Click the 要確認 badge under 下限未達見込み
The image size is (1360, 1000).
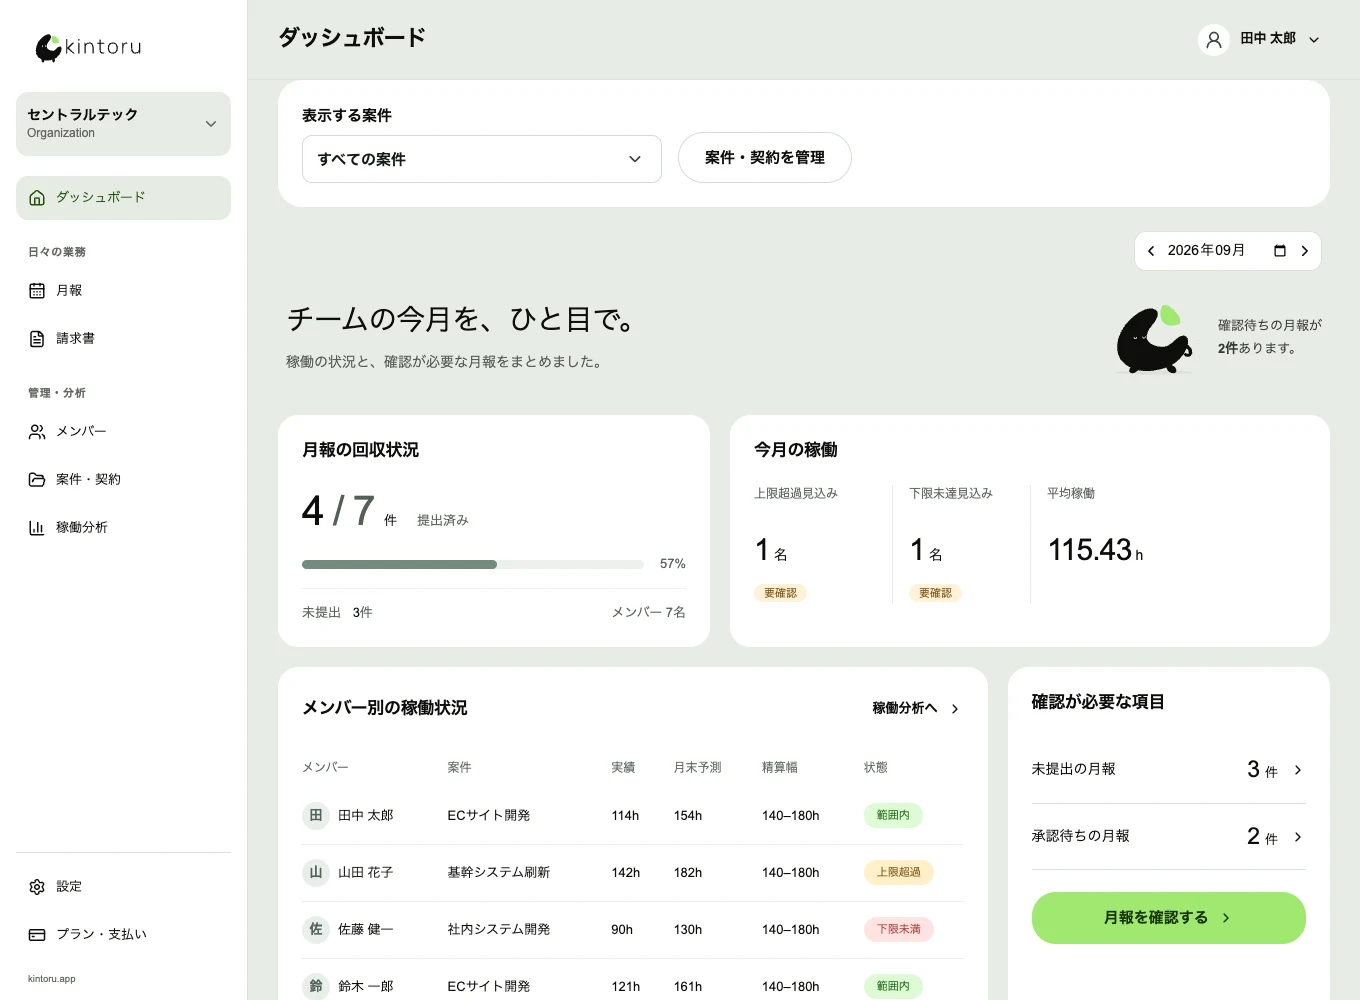[936, 594]
